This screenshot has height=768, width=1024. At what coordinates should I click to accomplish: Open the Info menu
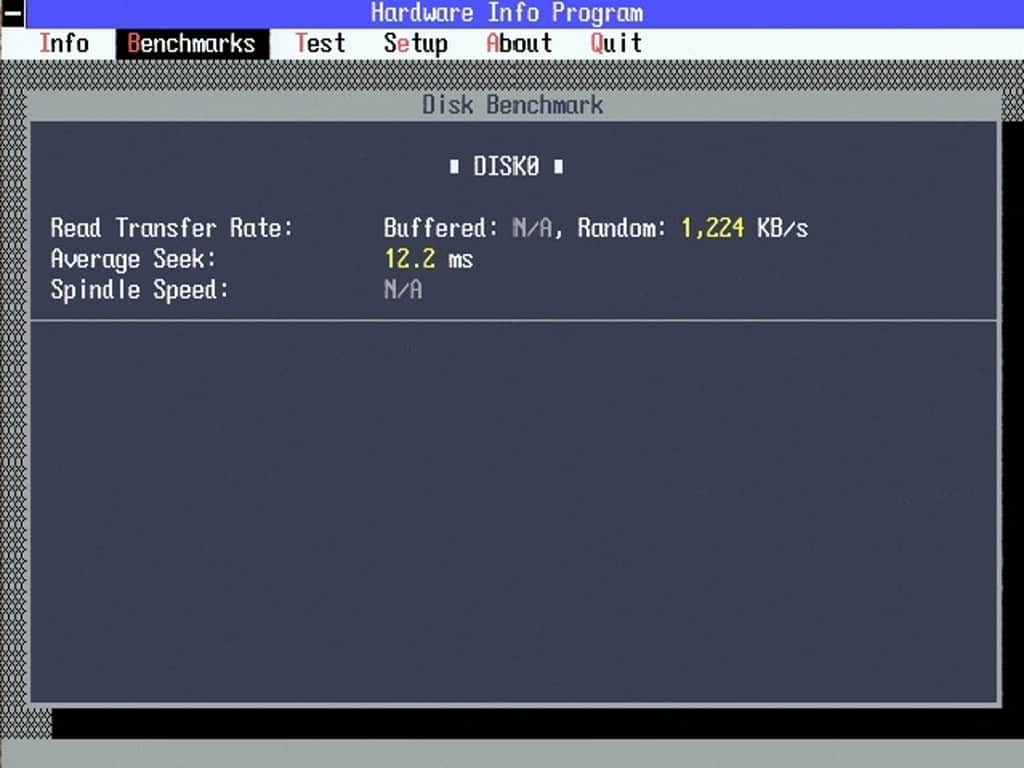click(64, 44)
